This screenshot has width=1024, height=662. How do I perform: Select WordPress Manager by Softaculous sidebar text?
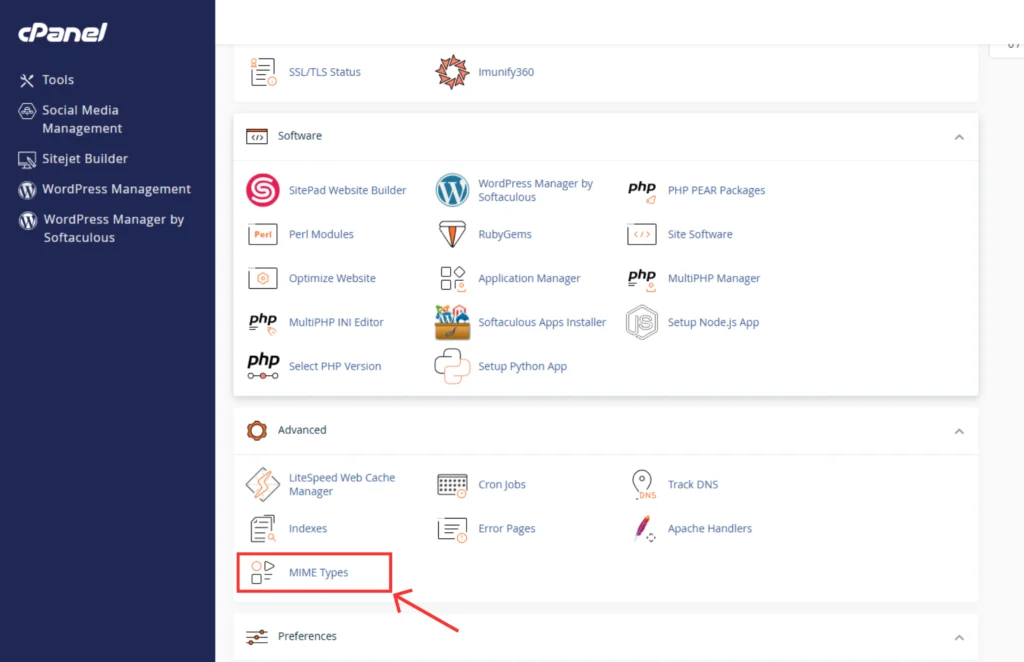tap(114, 229)
